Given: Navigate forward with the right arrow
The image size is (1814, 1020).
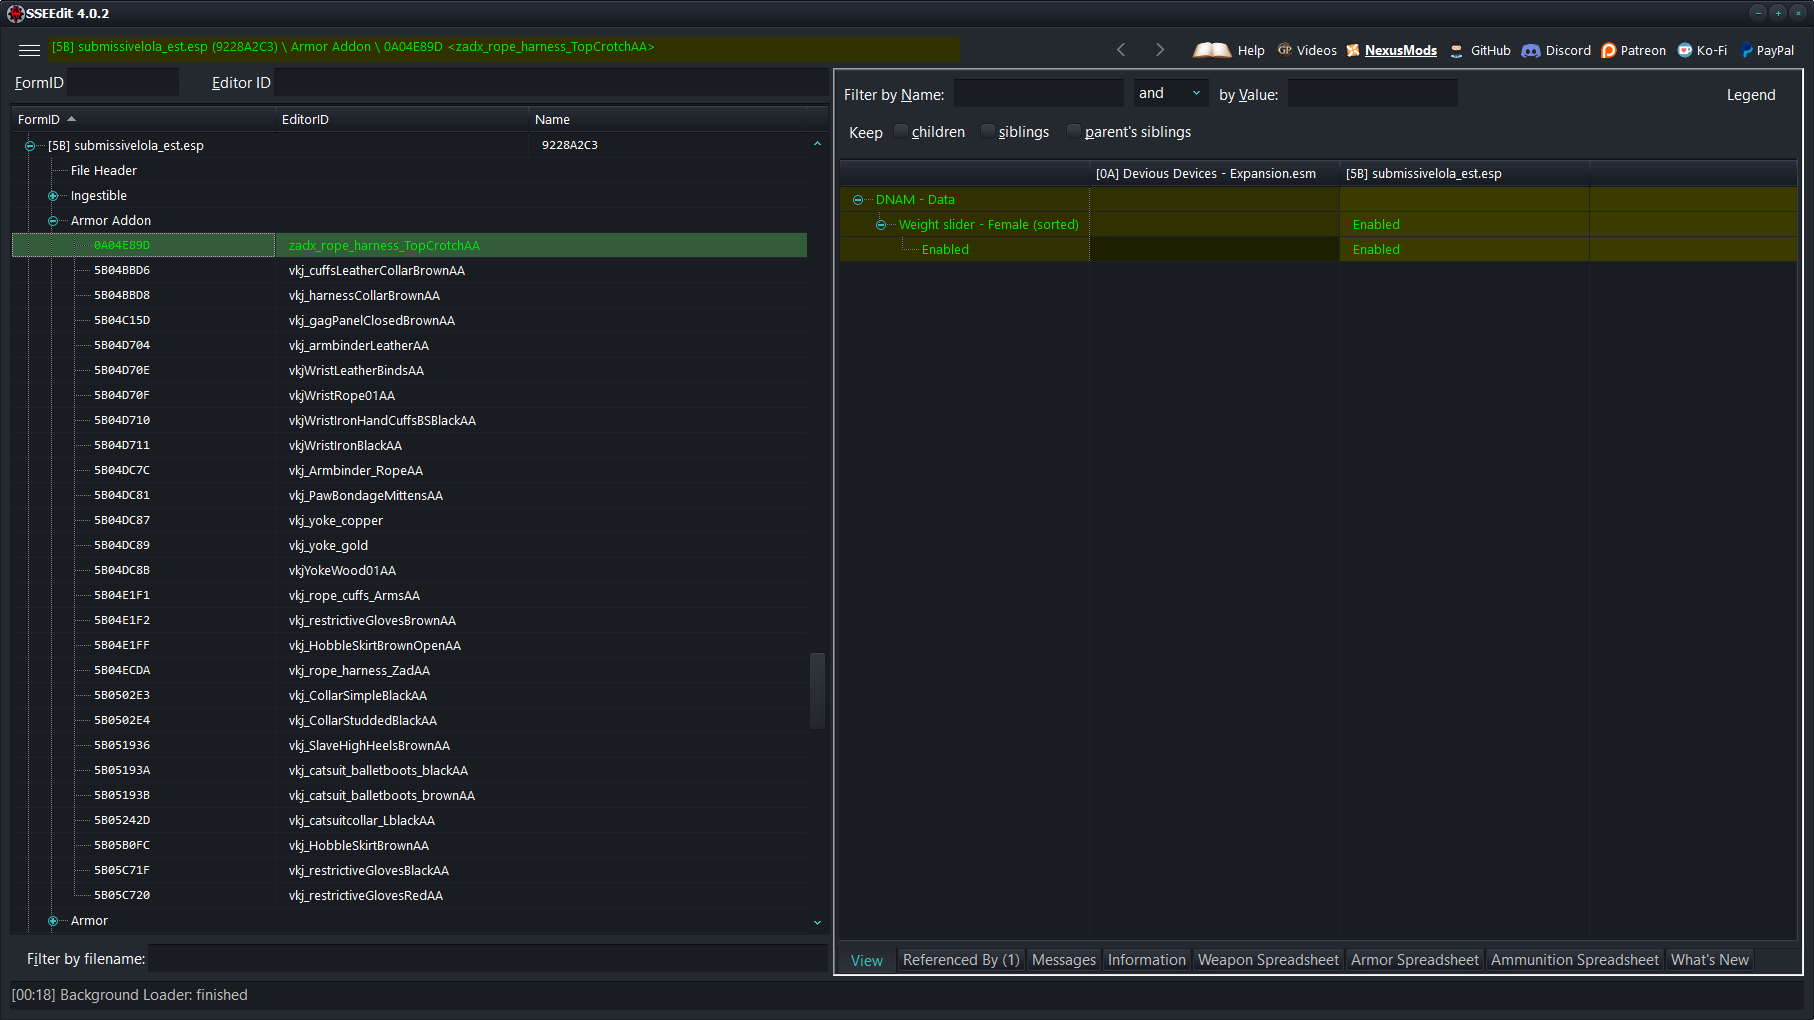Looking at the screenshot, I should coord(1160,50).
